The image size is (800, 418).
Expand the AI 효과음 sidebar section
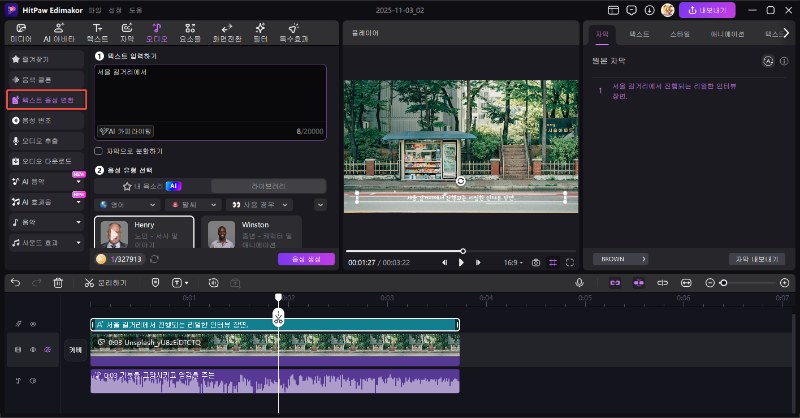(x=79, y=202)
